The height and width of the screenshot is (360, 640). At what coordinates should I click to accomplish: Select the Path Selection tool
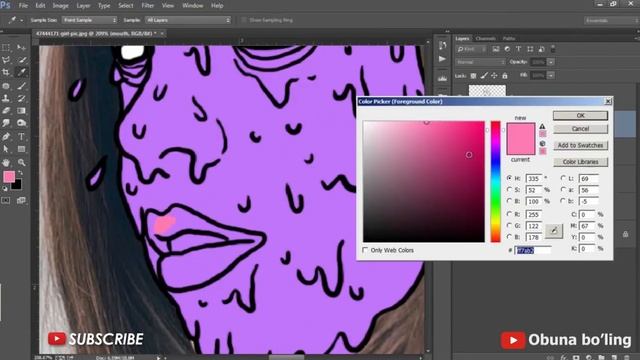(x=6, y=149)
